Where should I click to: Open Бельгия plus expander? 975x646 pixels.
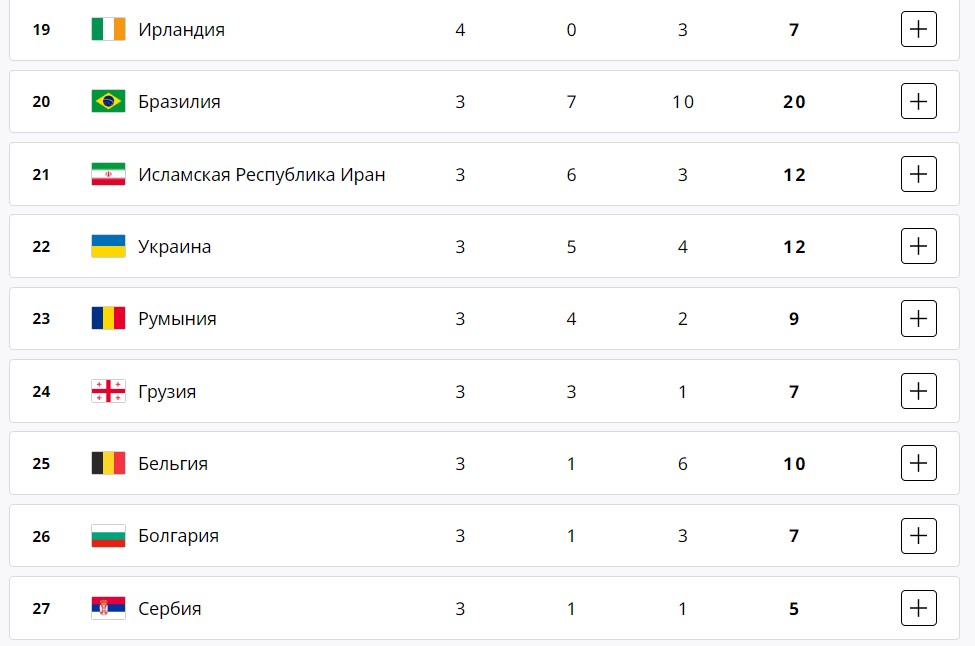click(x=918, y=463)
